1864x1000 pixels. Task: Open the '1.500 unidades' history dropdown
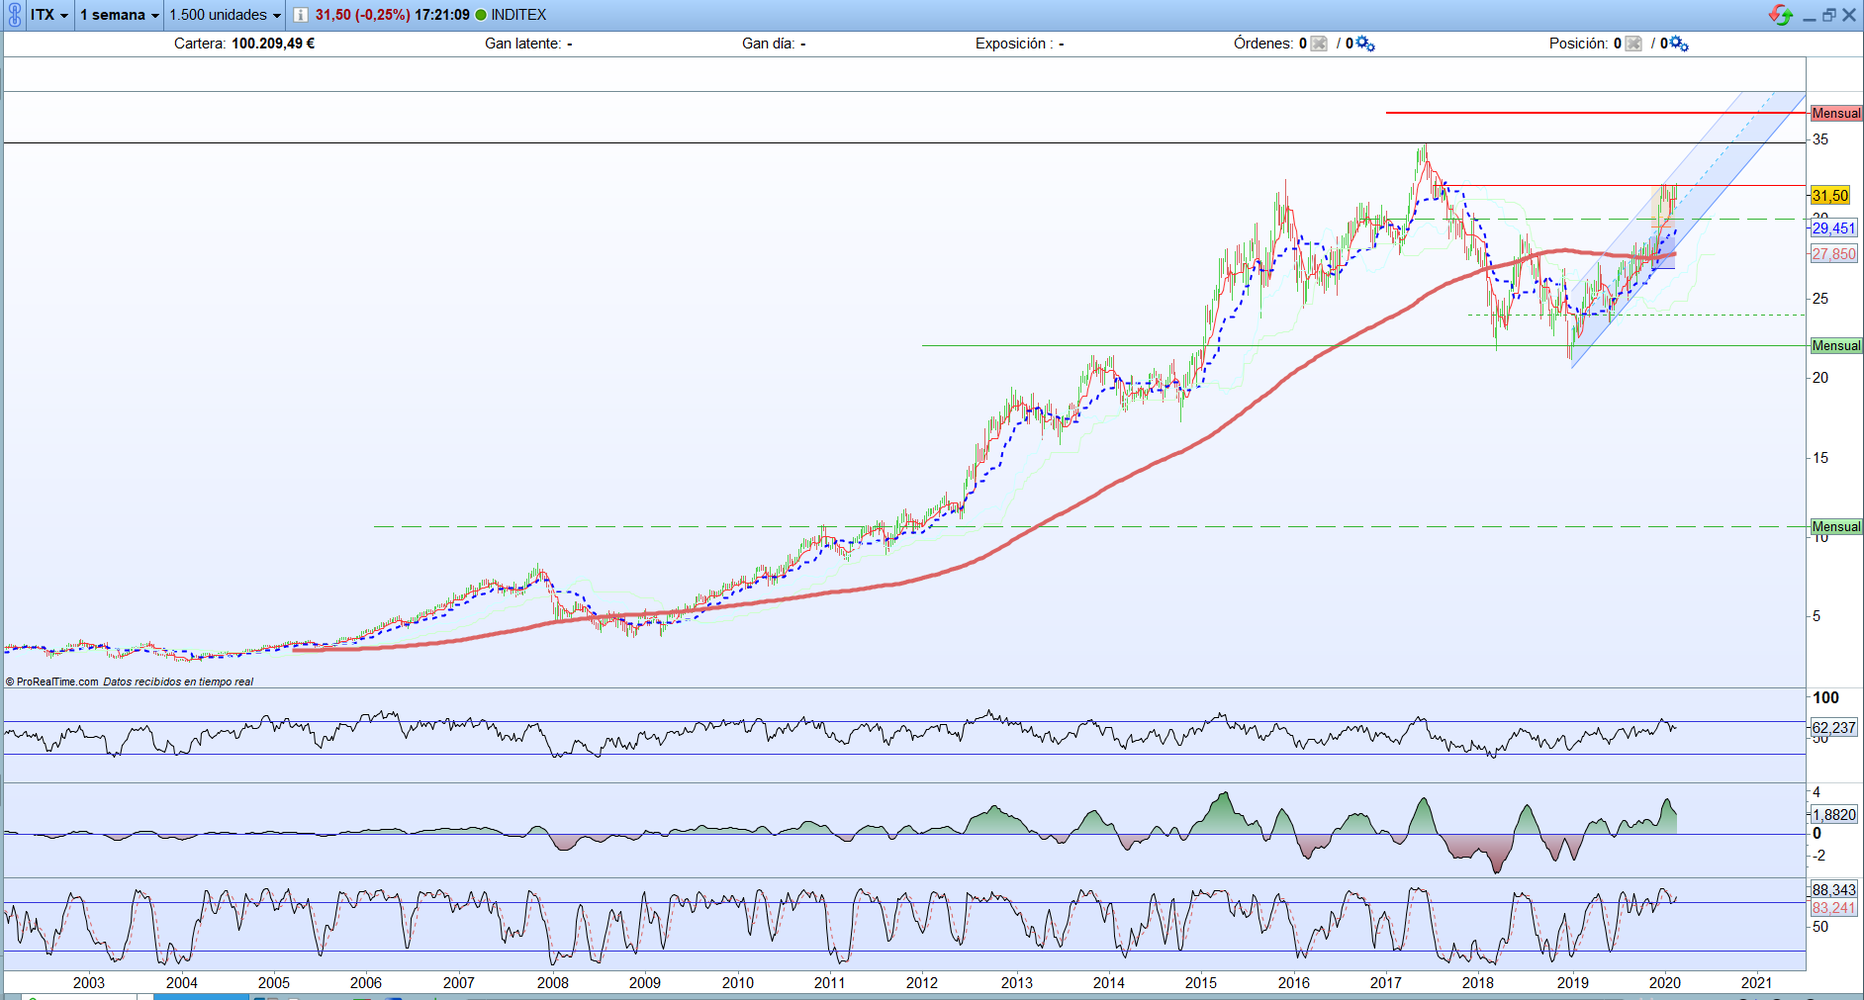[x=225, y=15]
